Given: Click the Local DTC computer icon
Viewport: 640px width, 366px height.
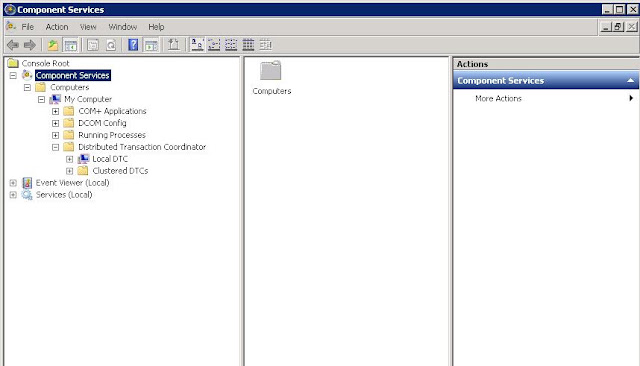Looking at the screenshot, I should tap(83, 159).
